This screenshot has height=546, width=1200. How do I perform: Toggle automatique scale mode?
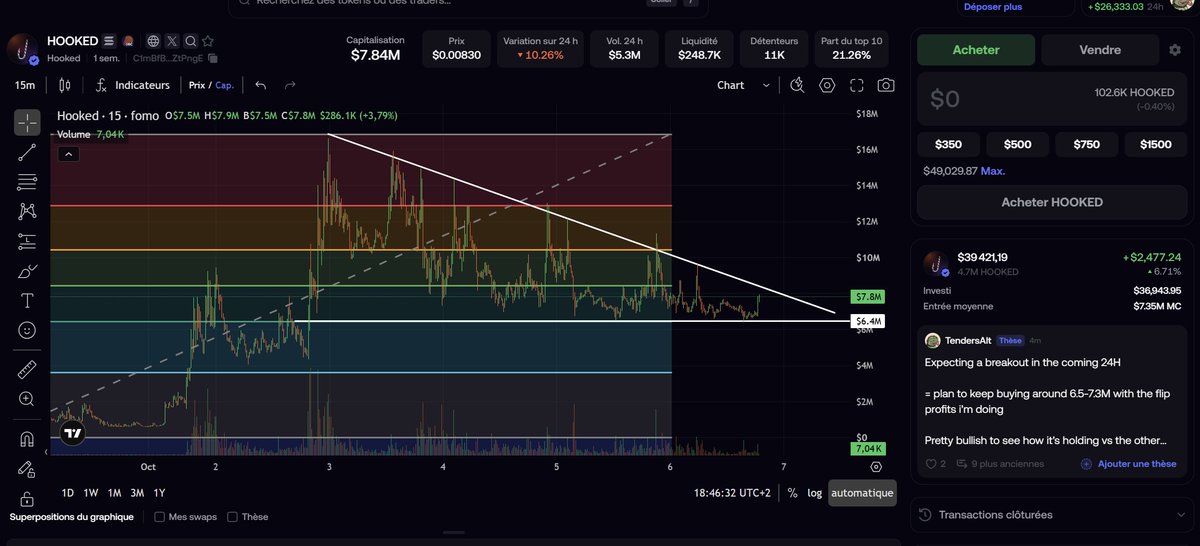861,493
